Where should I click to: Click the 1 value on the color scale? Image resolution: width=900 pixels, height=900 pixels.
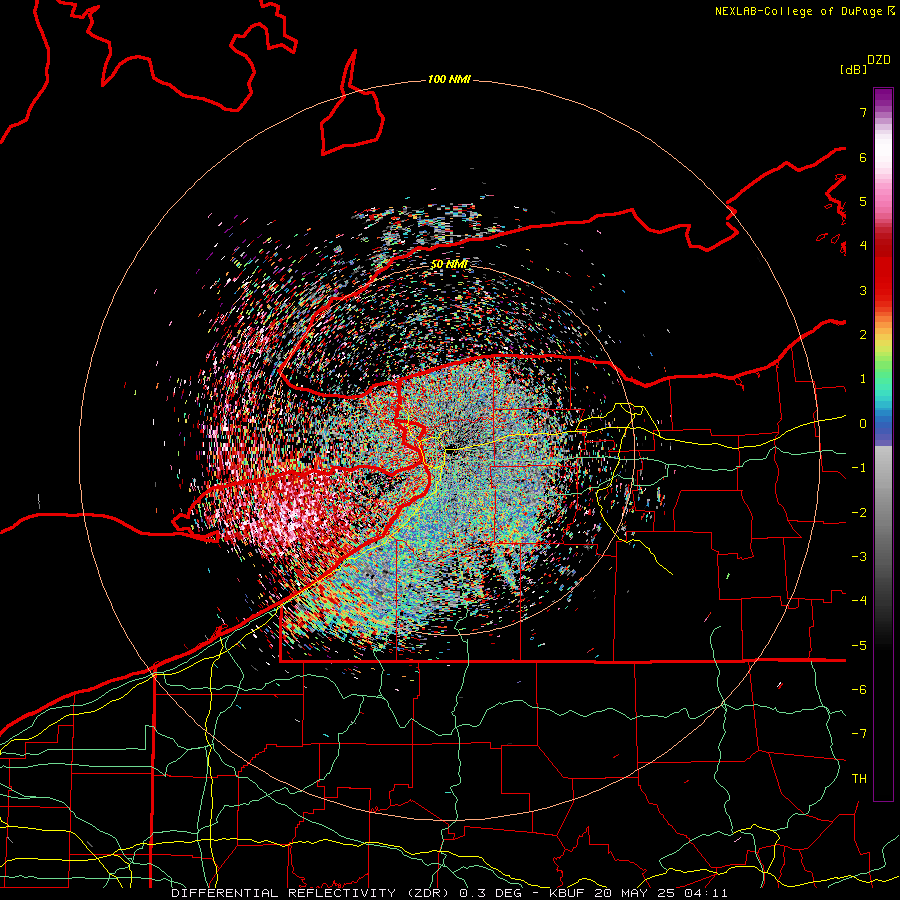863,379
